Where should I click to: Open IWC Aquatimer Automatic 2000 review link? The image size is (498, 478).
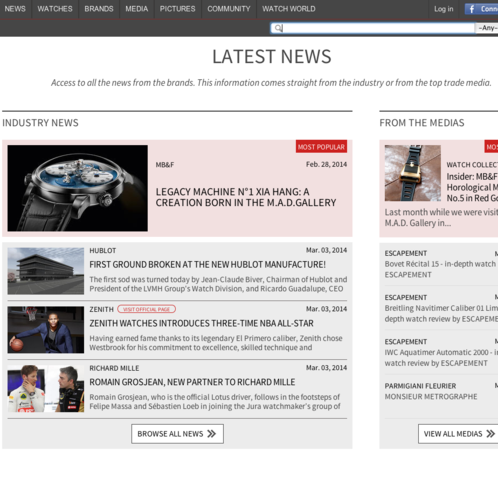(x=441, y=358)
